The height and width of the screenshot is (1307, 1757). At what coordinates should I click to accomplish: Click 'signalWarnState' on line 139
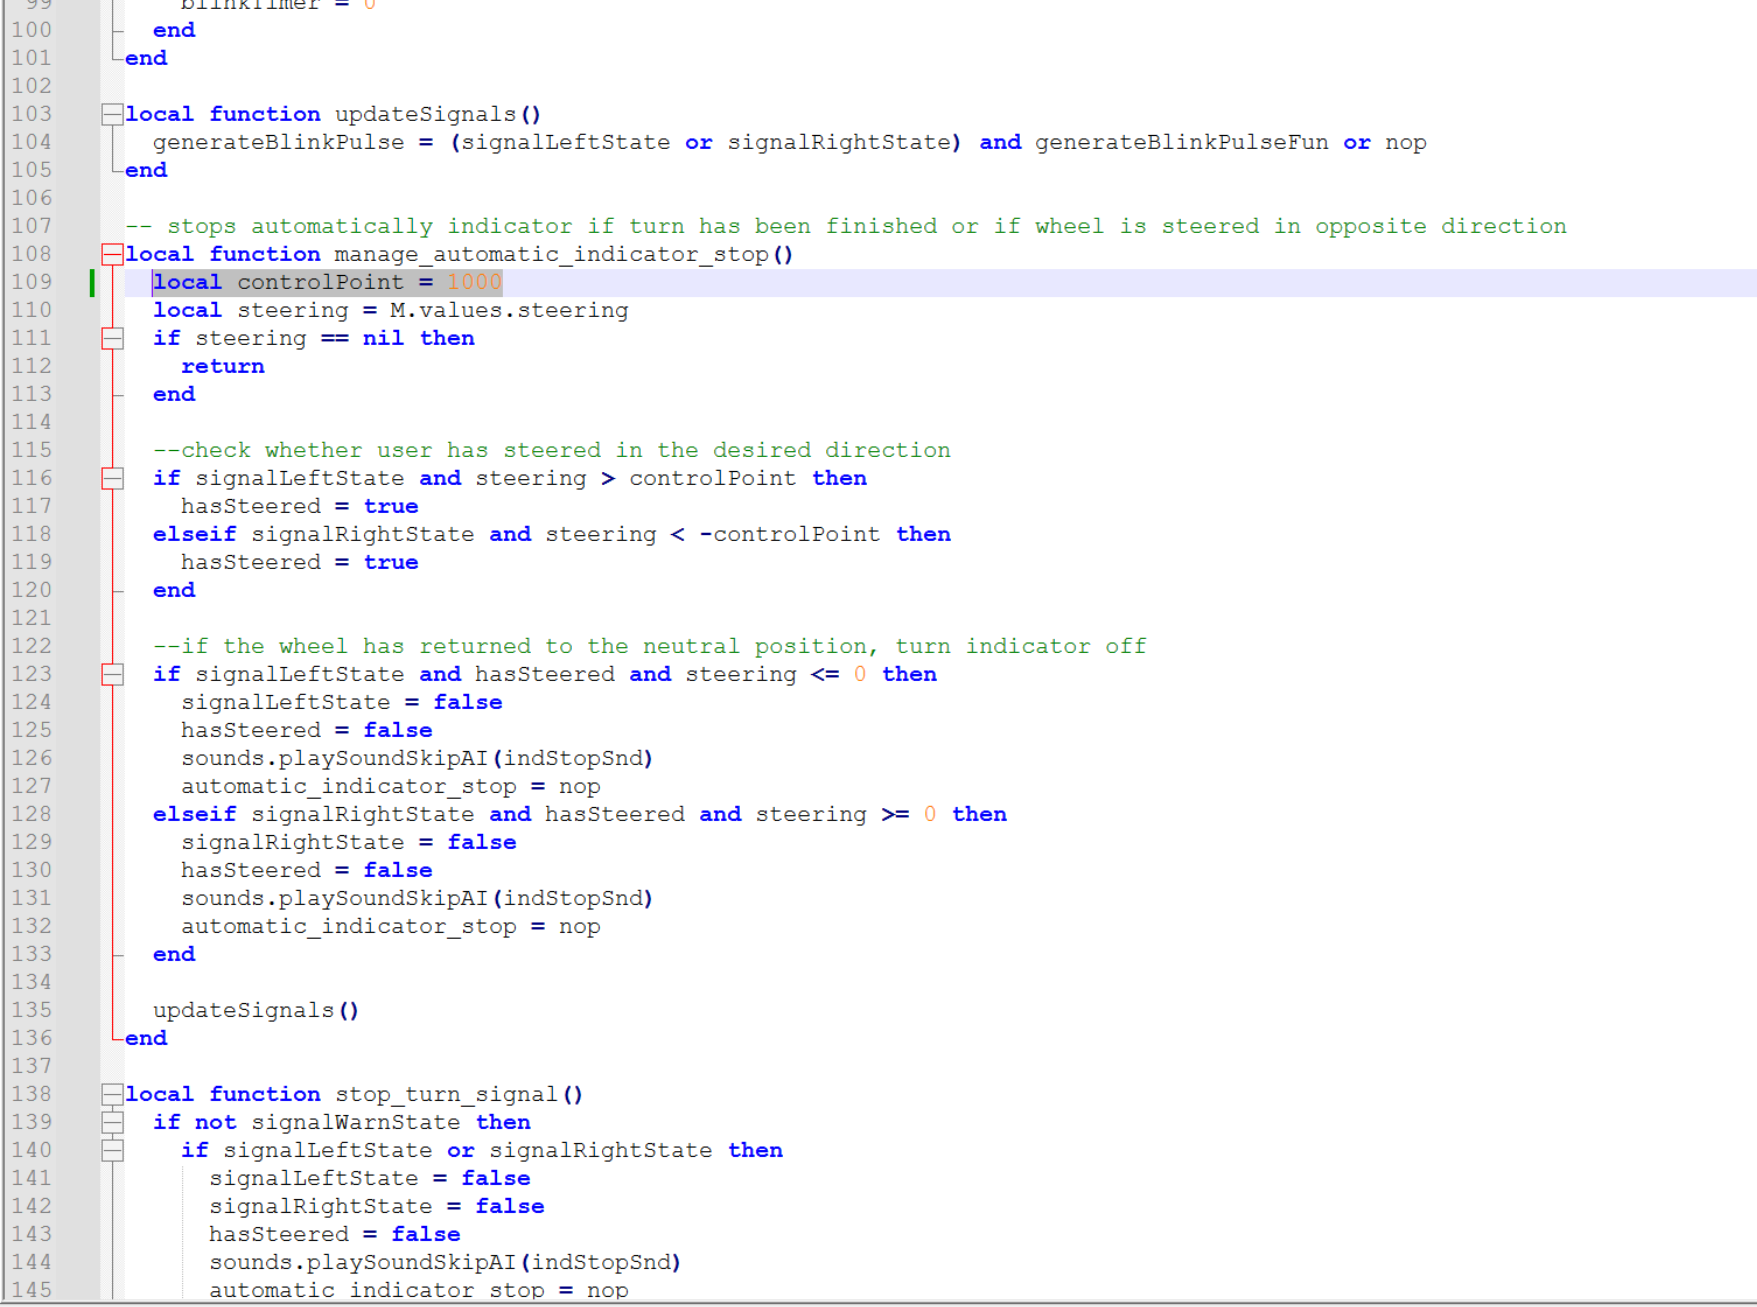[356, 1122]
